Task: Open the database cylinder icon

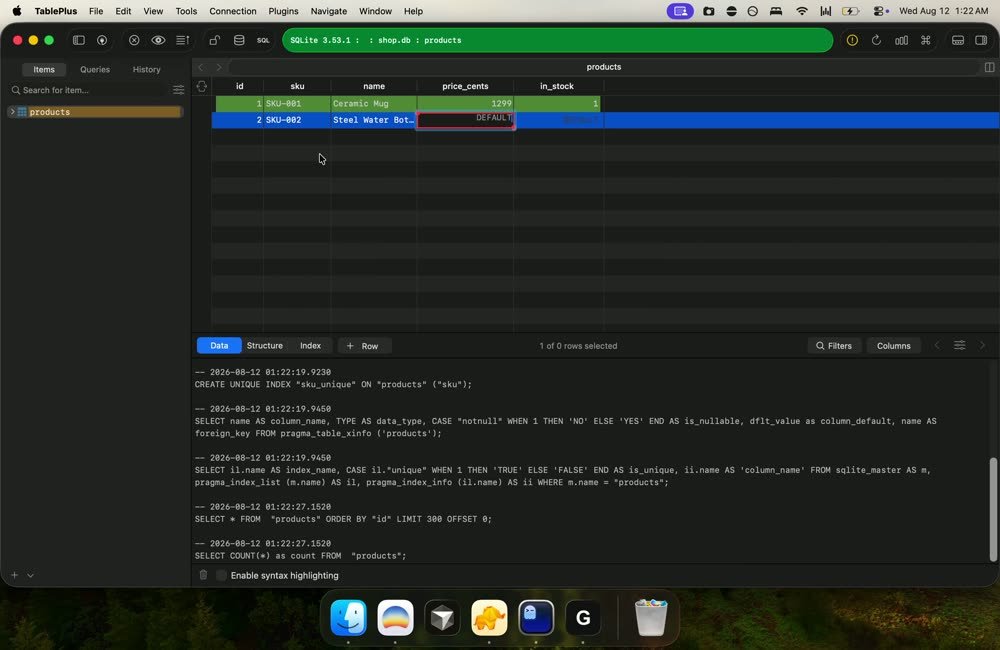Action: (239, 40)
